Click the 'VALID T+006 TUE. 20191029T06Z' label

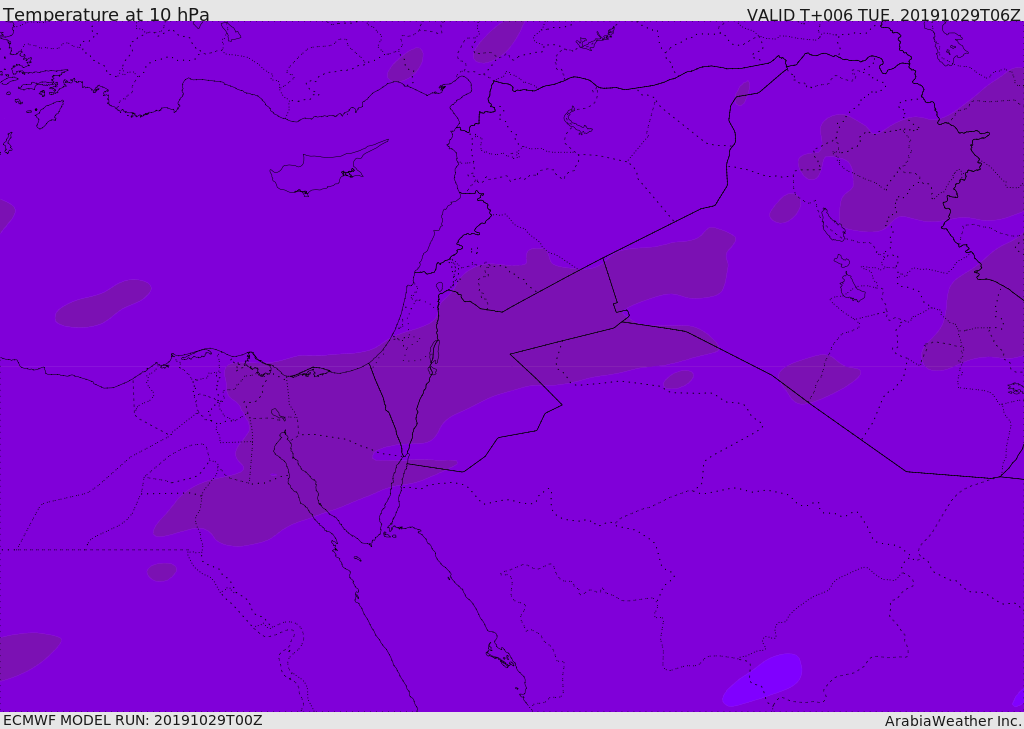[x=884, y=14]
